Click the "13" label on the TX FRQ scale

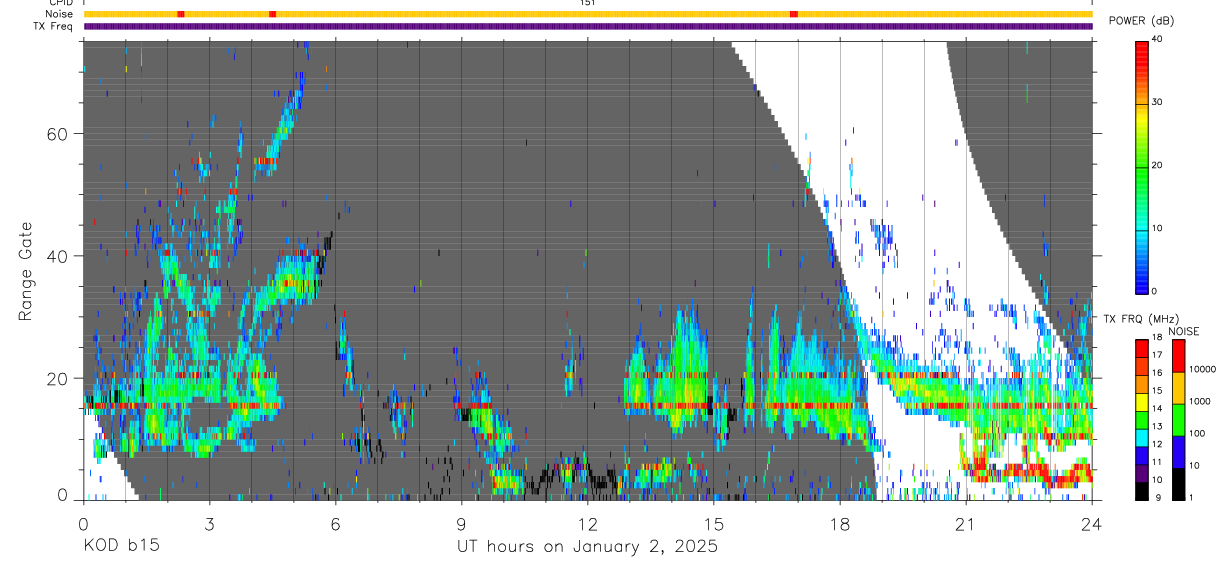point(1157,426)
